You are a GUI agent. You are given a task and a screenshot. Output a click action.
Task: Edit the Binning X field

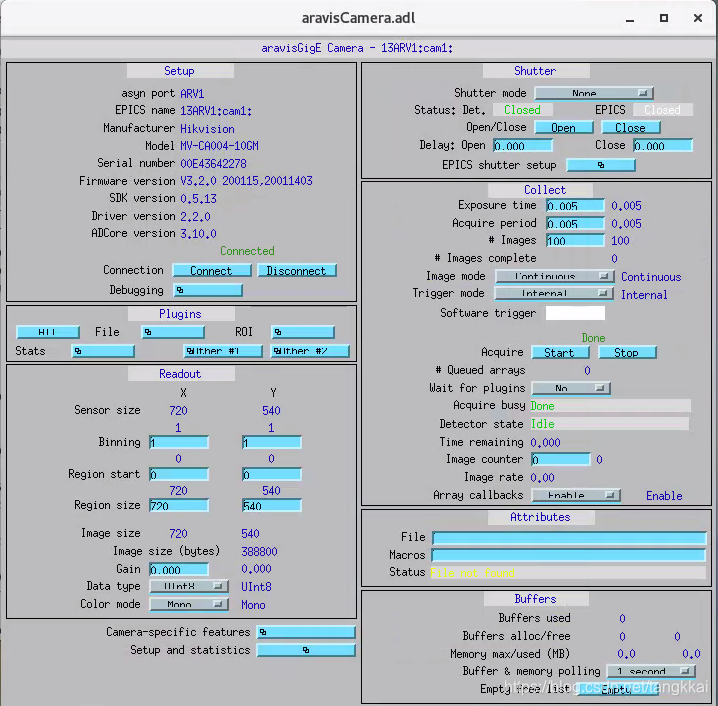179,442
